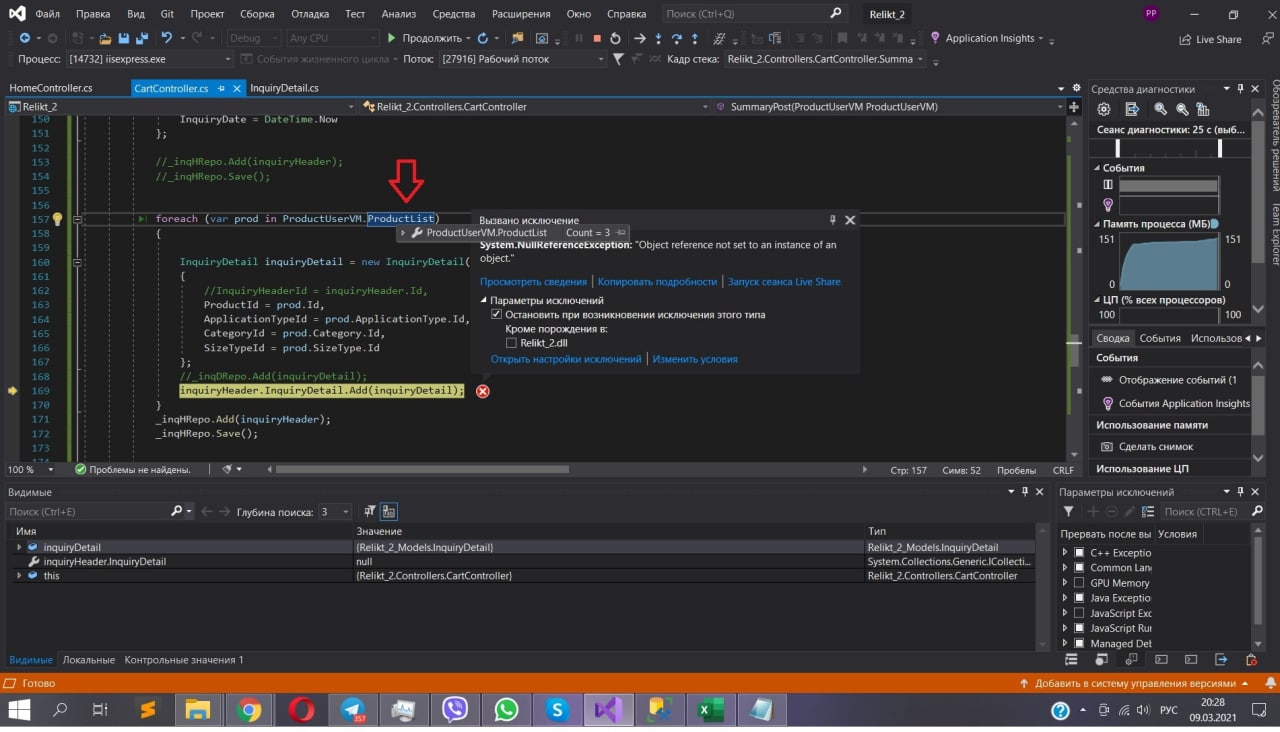Click the Save All icon in toolbar

(142, 38)
